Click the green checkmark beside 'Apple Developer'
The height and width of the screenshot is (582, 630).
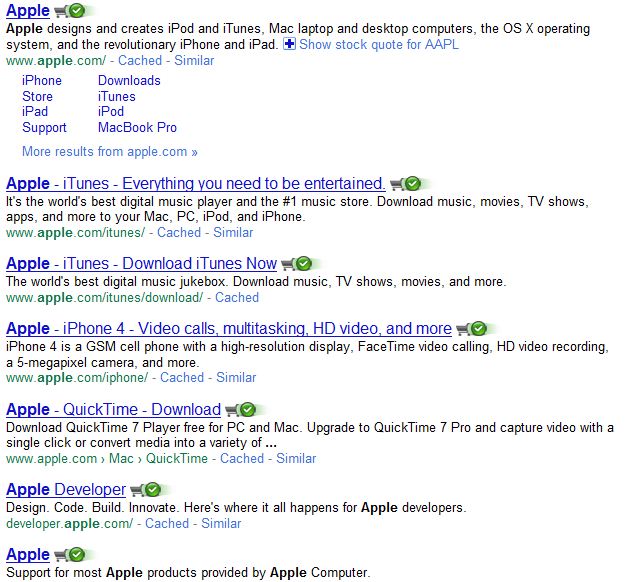(153, 490)
